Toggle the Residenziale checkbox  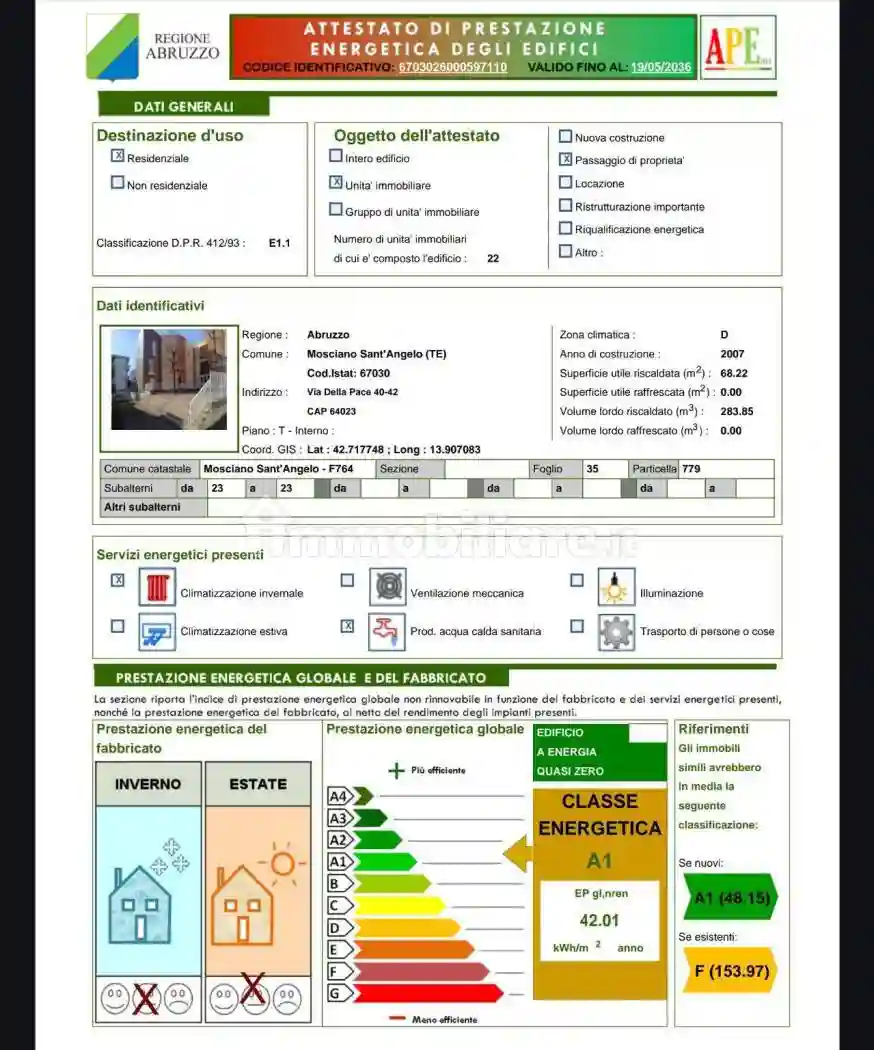(118, 155)
